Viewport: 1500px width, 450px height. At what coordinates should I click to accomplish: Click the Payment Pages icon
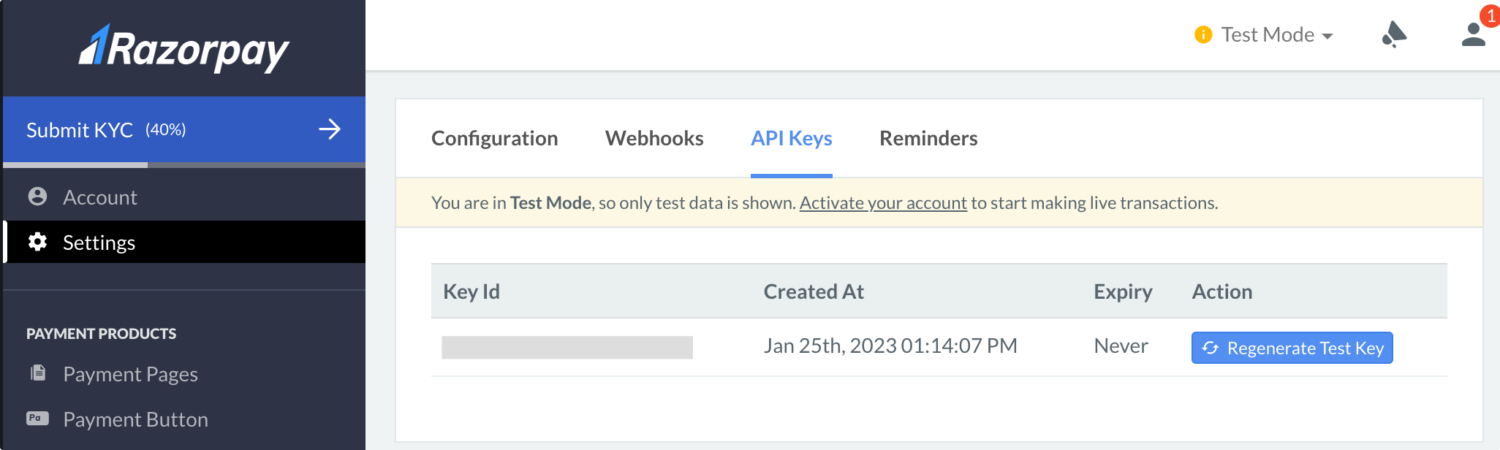(x=38, y=374)
